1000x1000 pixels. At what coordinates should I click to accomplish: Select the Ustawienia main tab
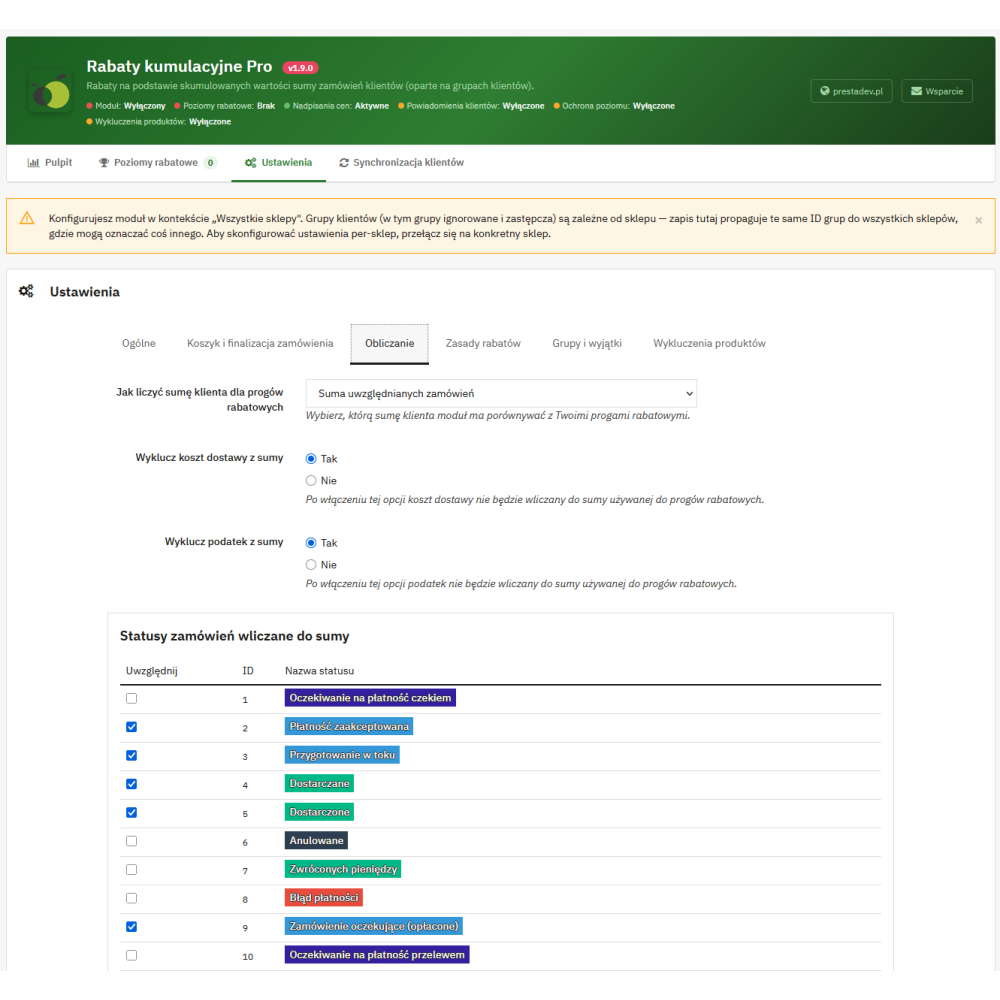(279, 163)
